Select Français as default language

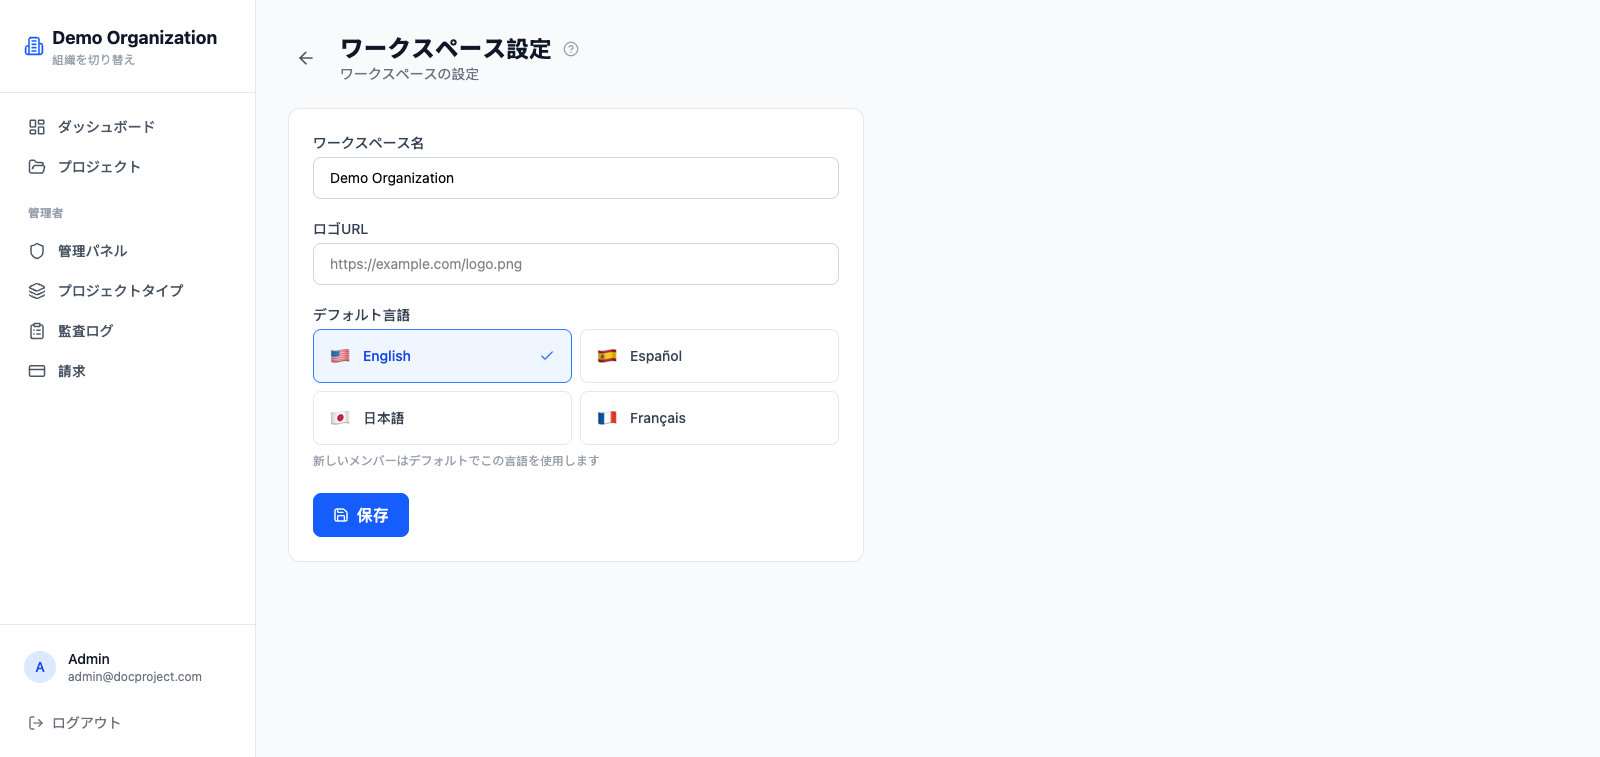[709, 418]
